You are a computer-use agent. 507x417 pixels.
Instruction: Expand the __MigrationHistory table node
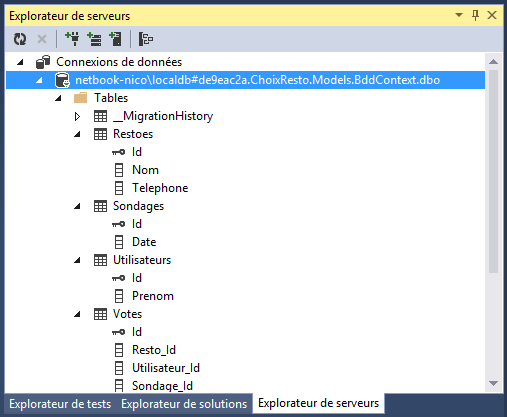77,116
